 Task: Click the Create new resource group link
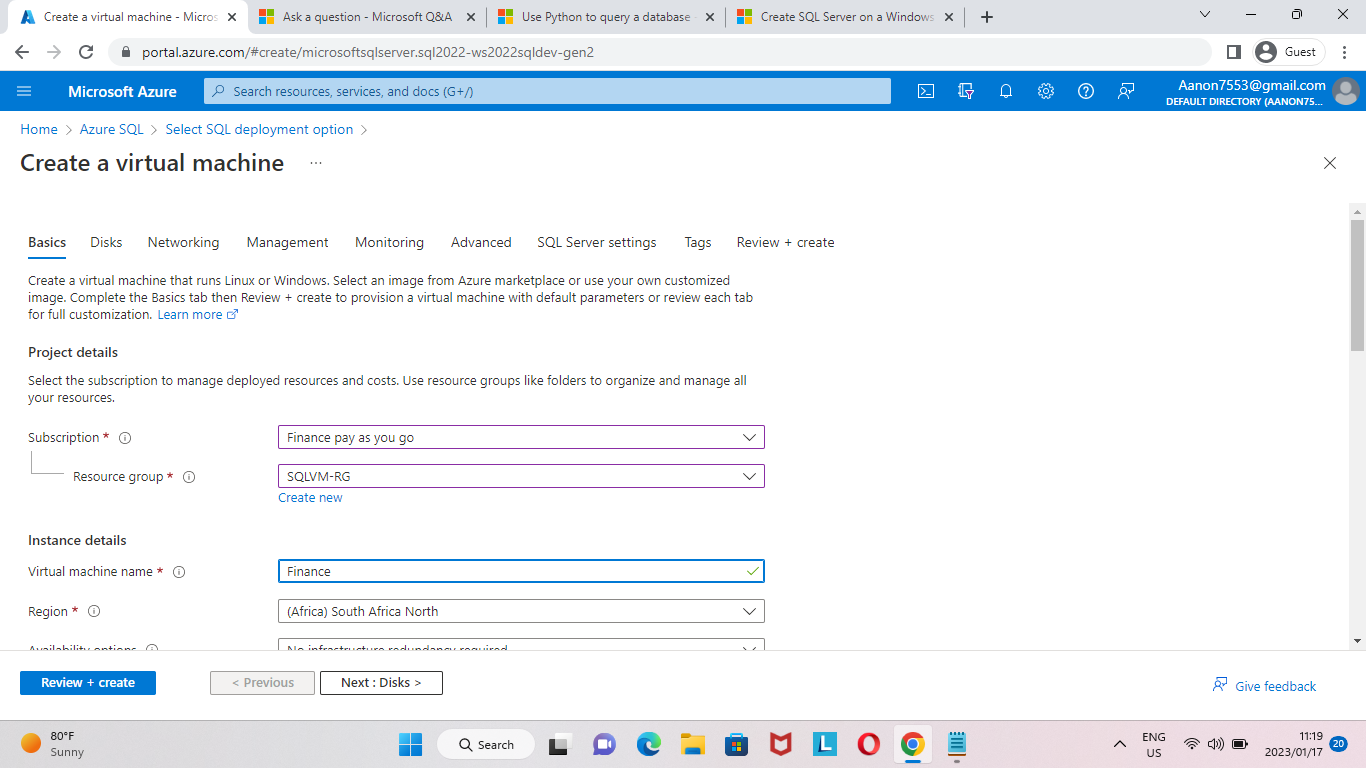coord(310,498)
